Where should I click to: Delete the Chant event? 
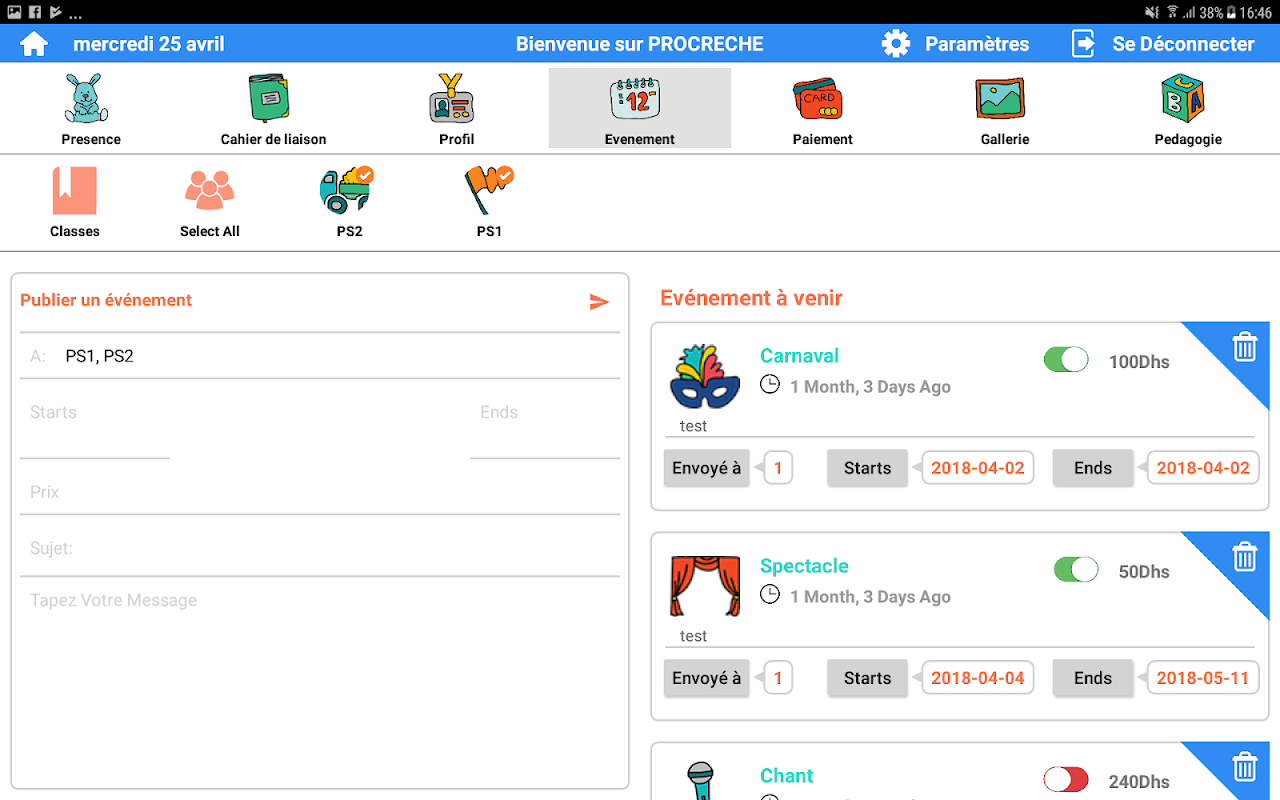(x=1244, y=767)
